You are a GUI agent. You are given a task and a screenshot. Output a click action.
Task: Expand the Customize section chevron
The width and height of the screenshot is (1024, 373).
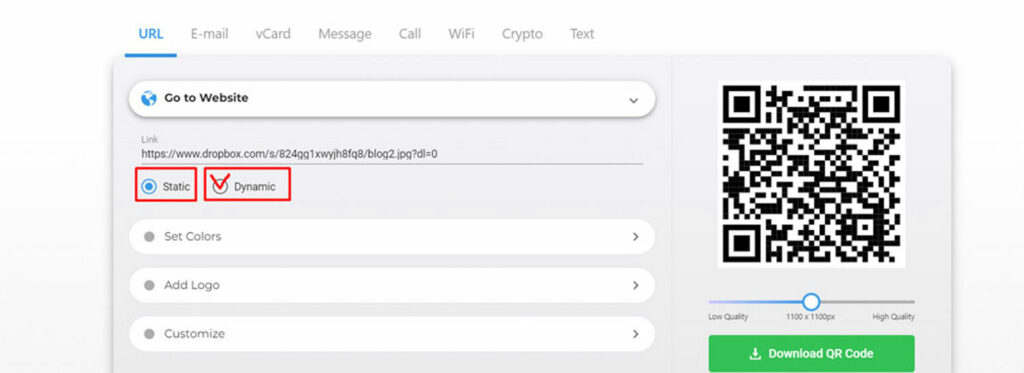[635, 334]
